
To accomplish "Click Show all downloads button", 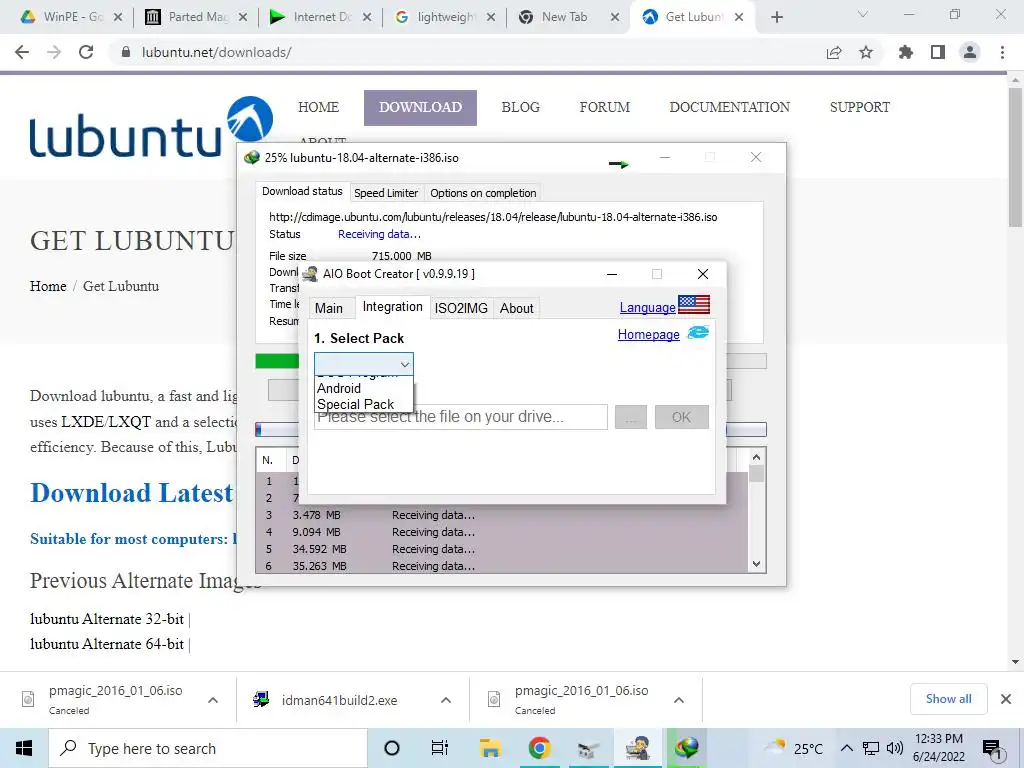I will click(x=948, y=699).
